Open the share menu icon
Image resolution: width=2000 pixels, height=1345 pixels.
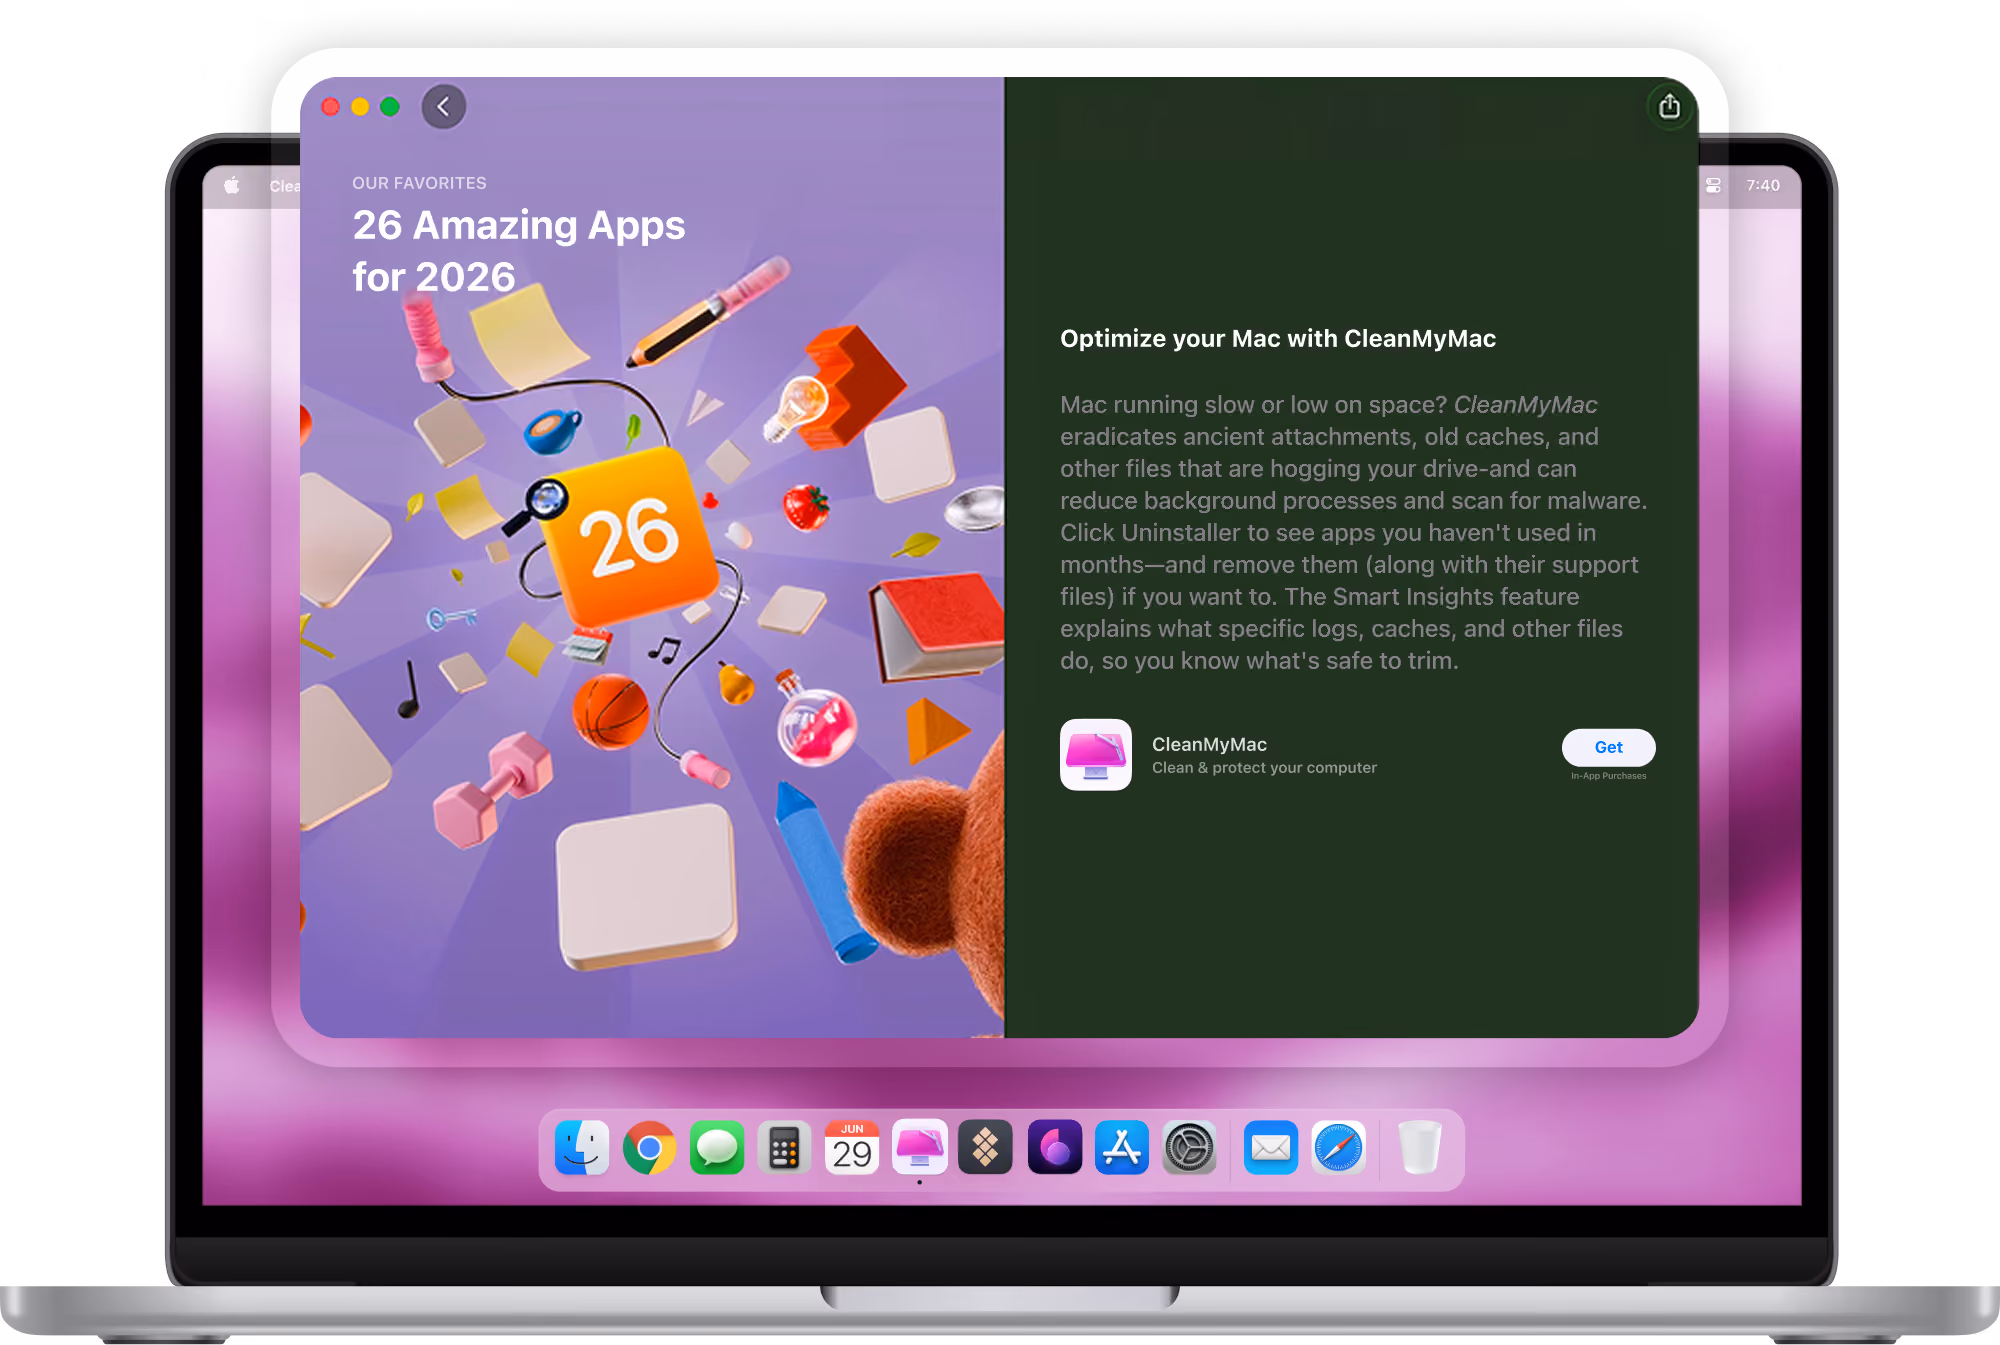click(x=1669, y=107)
